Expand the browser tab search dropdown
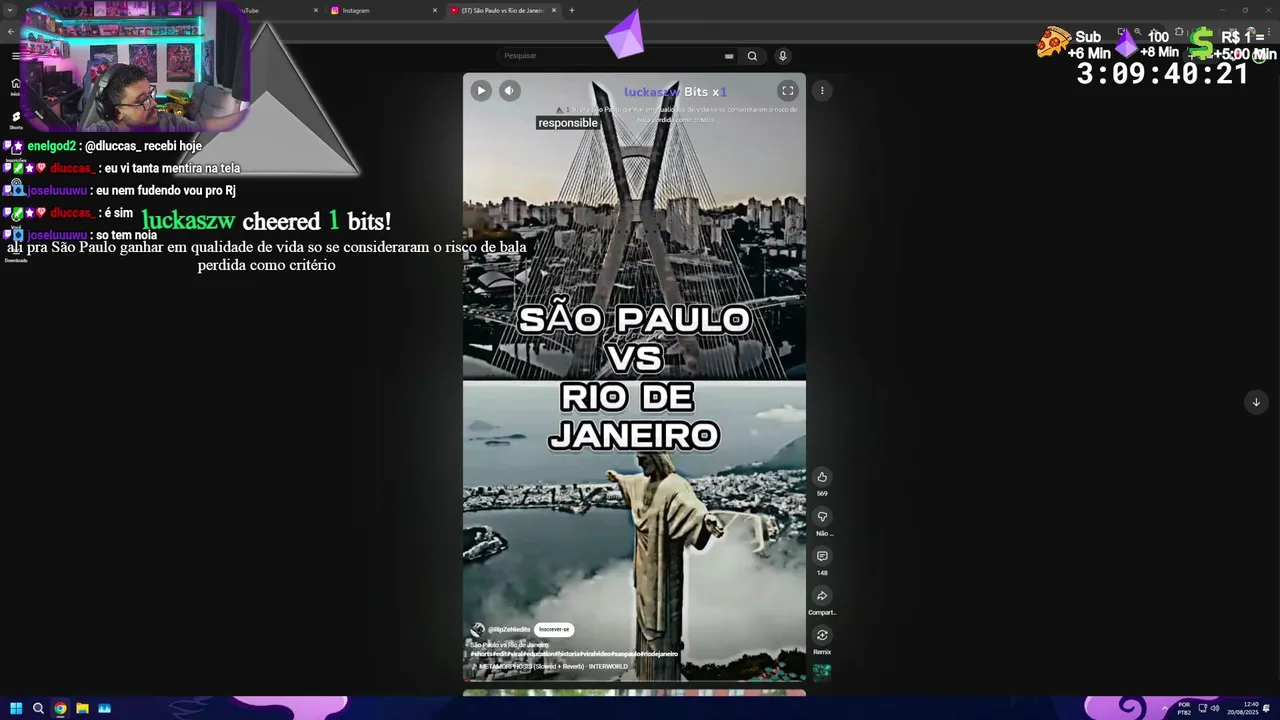 click(x=11, y=10)
